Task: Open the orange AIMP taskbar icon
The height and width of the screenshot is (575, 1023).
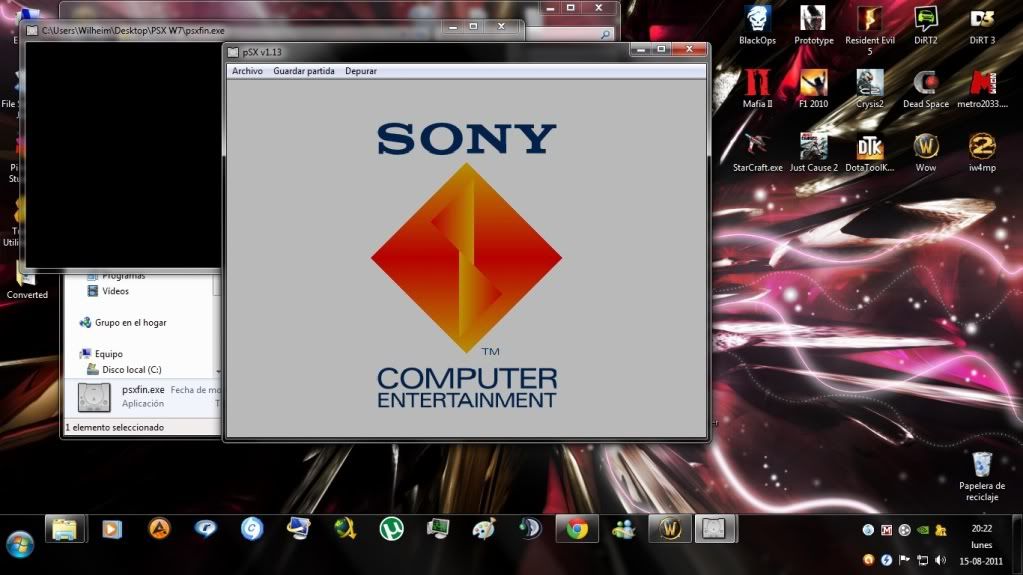Action: pos(159,529)
